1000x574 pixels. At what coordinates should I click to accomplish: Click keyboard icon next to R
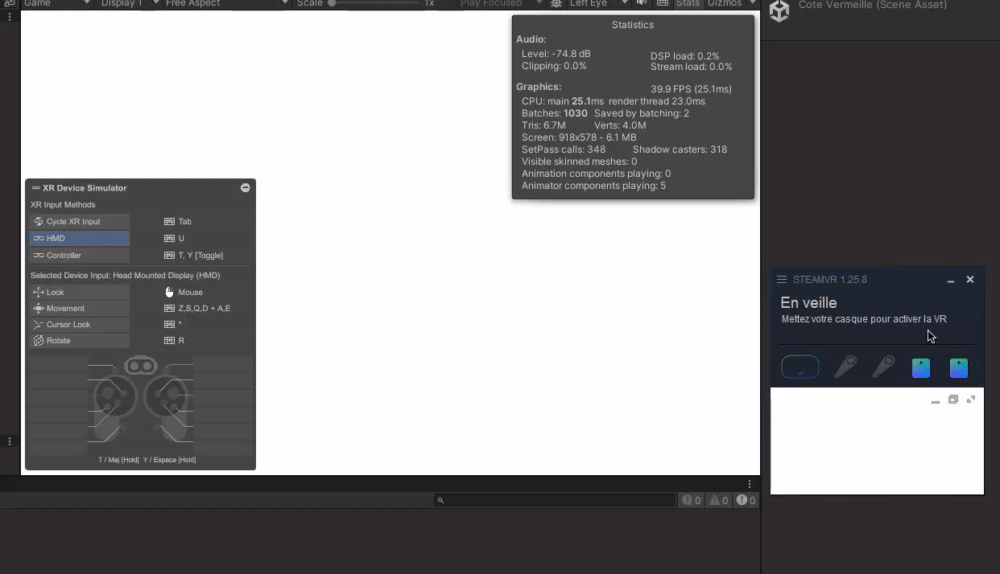pyautogui.click(x=169, y=341)
